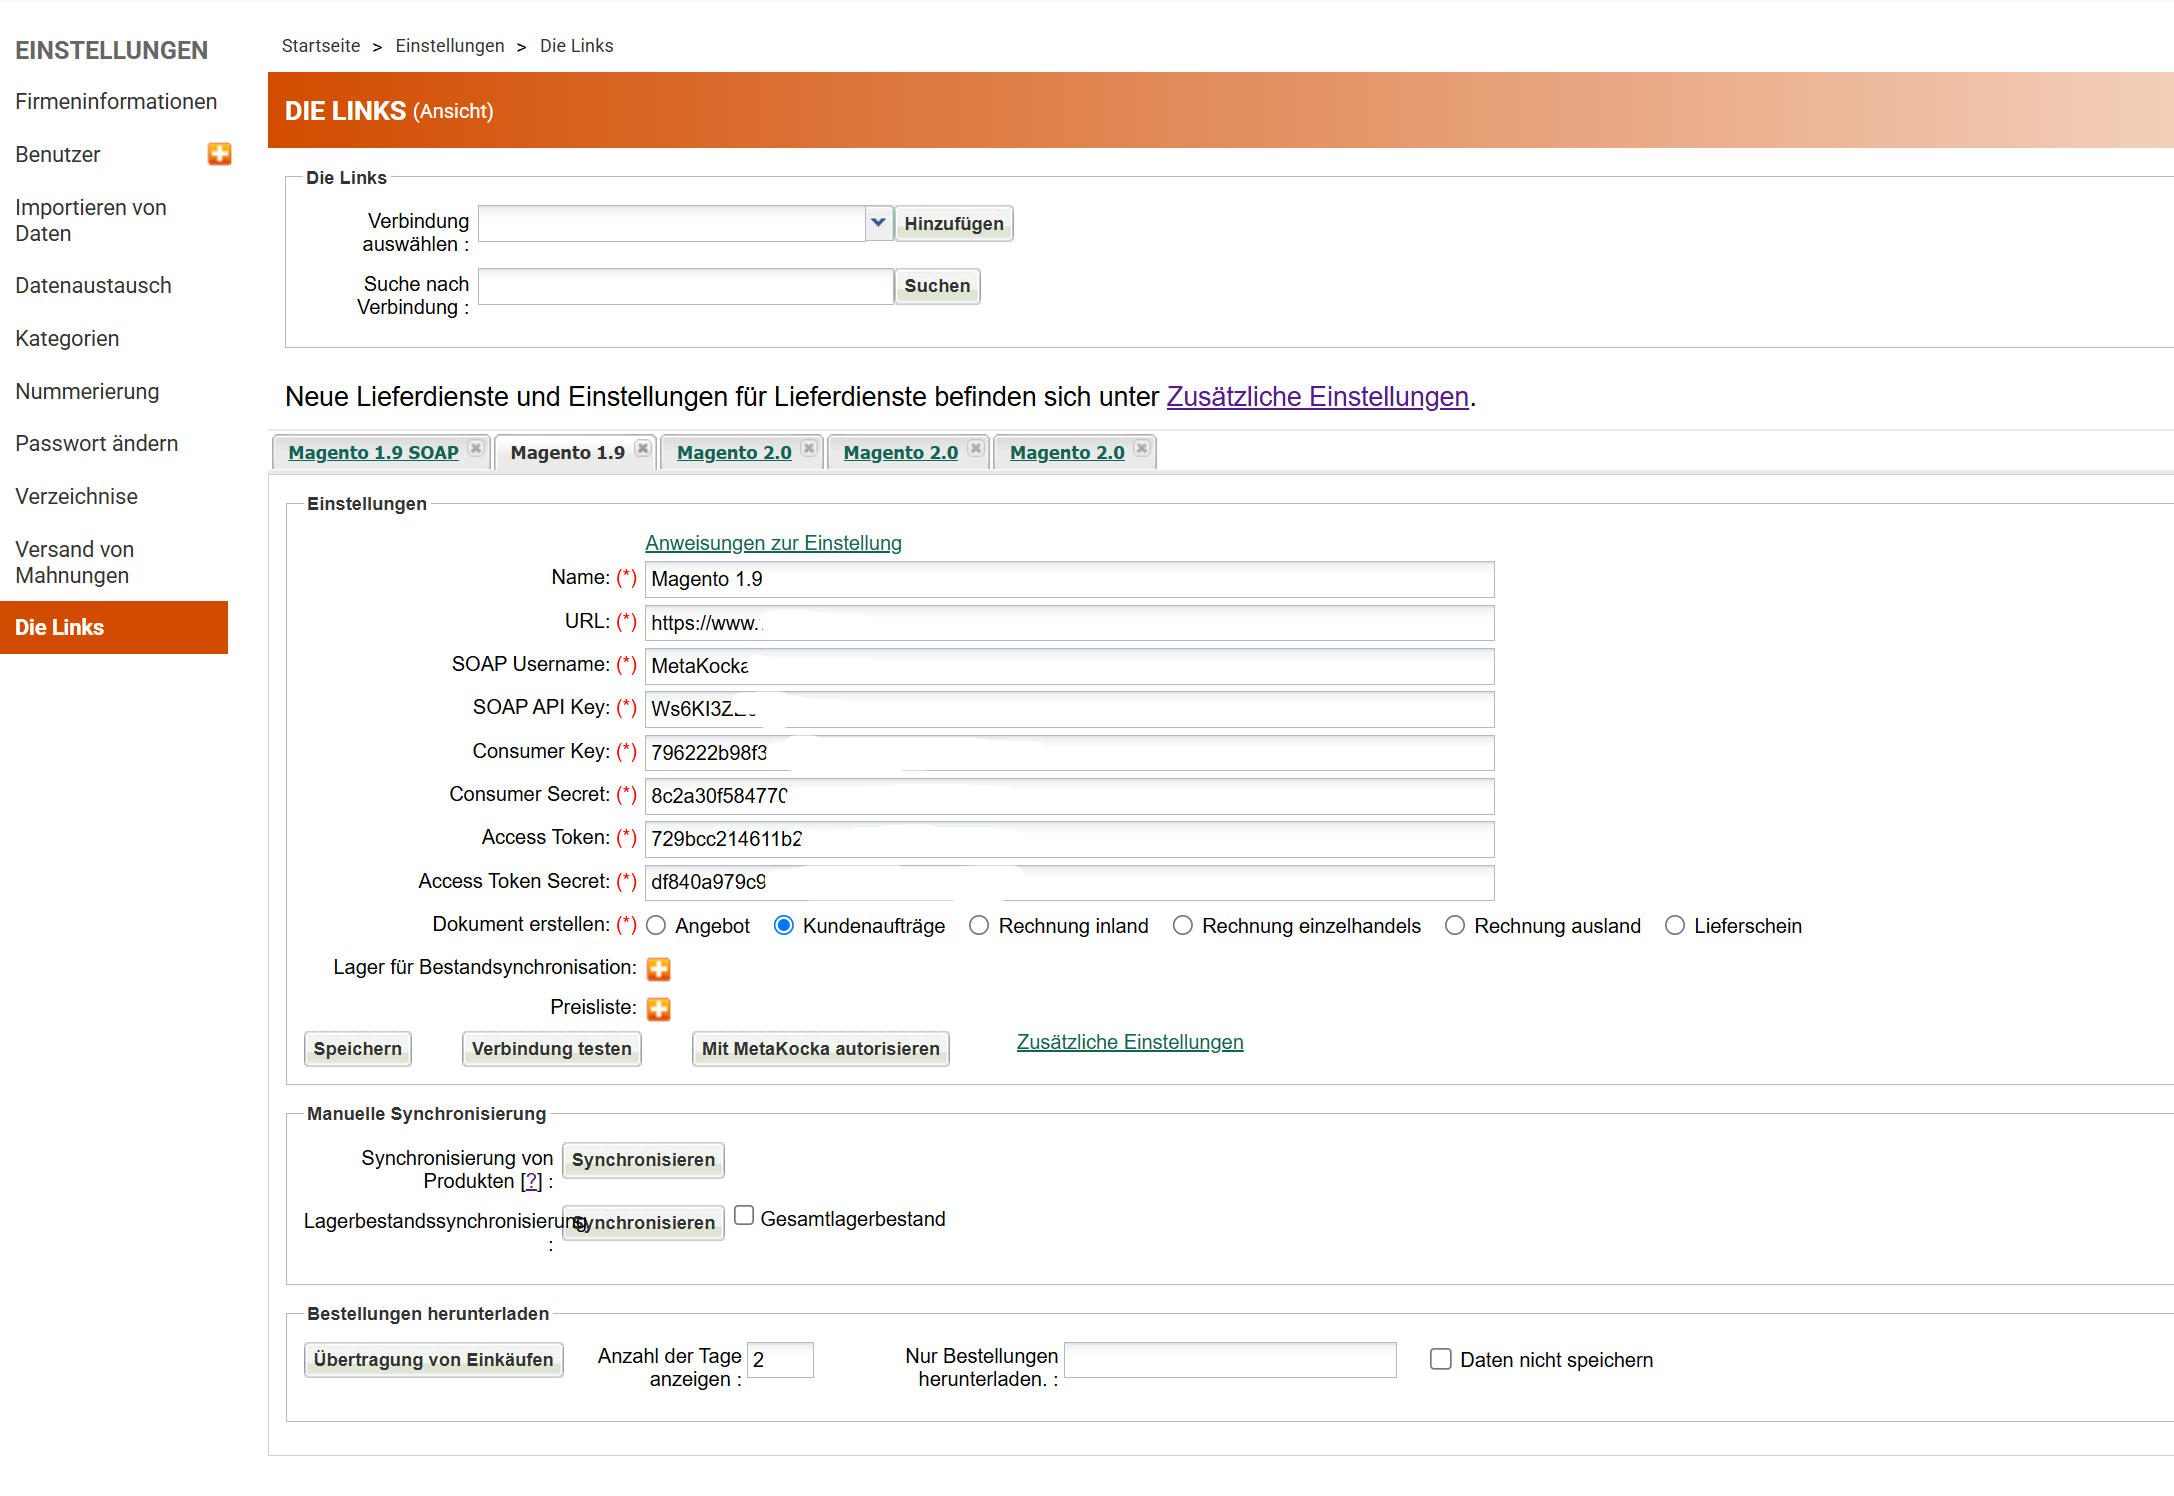Click the plus icon next to Preisliste
Screen dimensions: 2174x1496
click(658, 1008)
